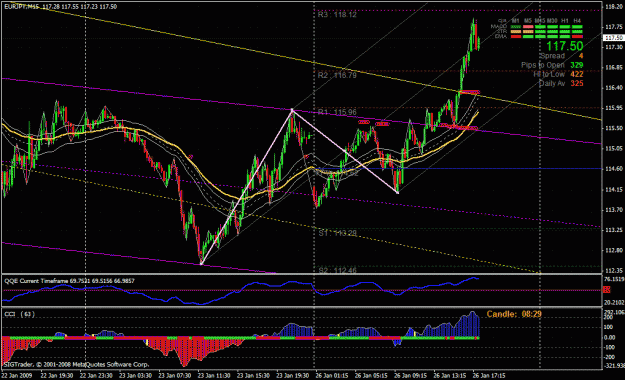Click the S2 : 112.46 pivot label
This screenshot has width=625, height=380.
(x=337, y=270)
